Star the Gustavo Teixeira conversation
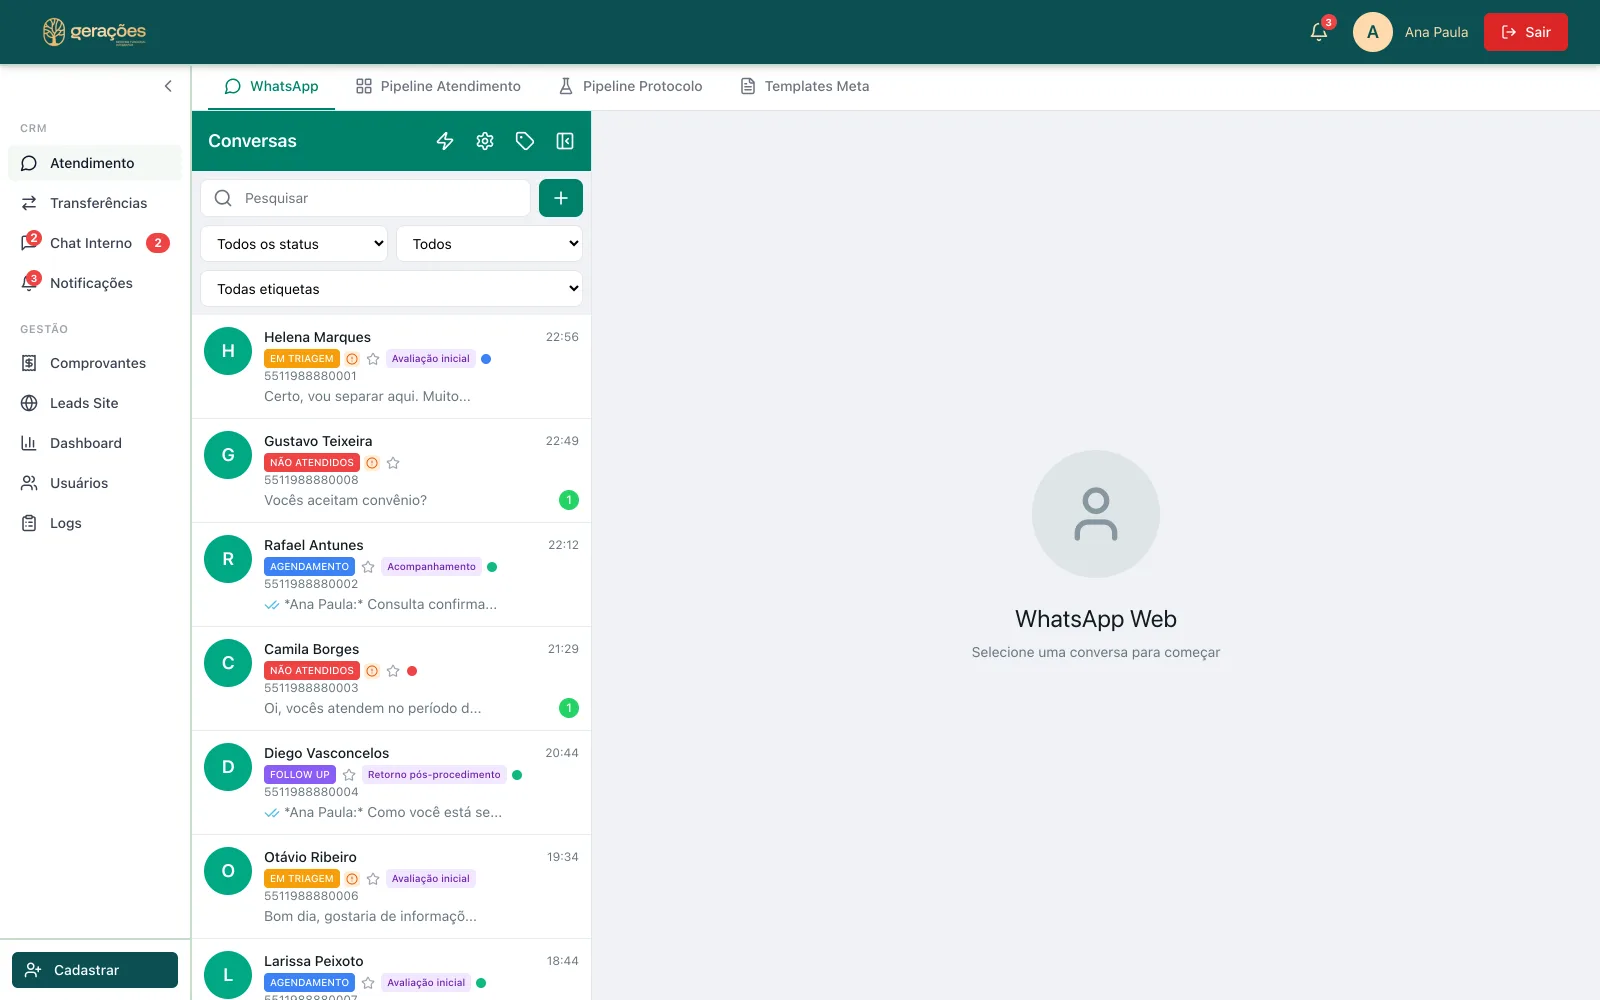Viewport: 1600px width, 1000px height. point(393,463)
